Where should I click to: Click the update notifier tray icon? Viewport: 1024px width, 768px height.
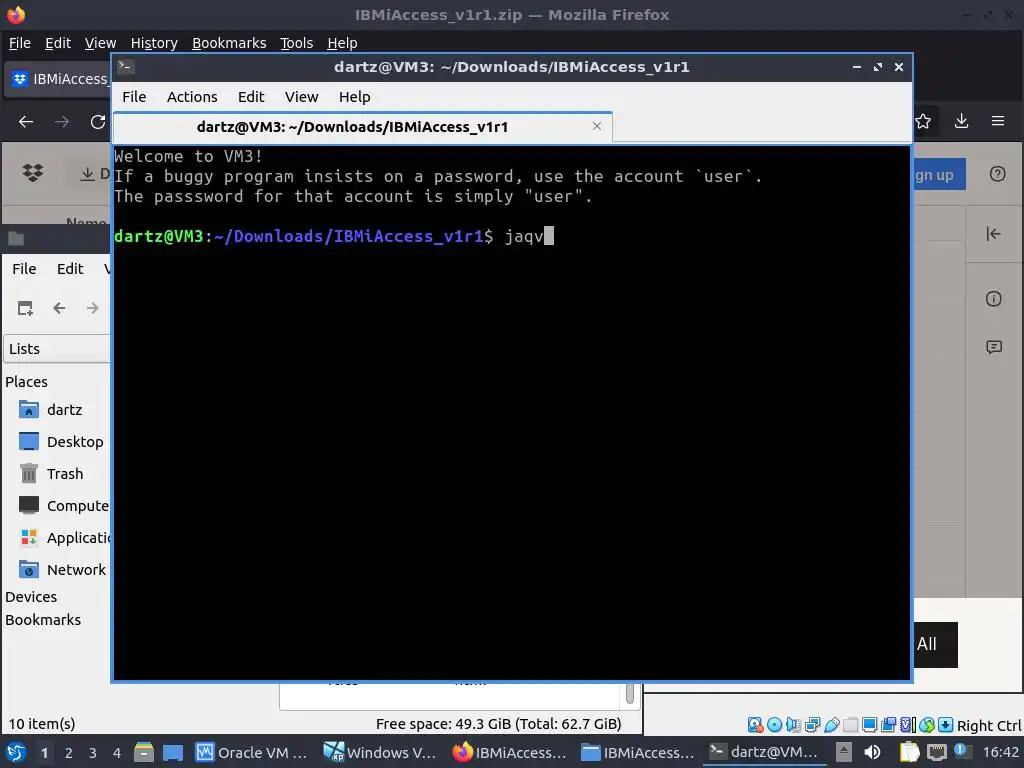pos(961,751)
